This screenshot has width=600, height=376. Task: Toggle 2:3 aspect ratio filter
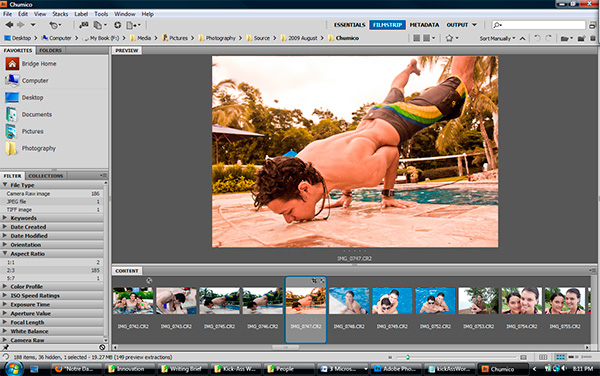click(x=52, y=270)
